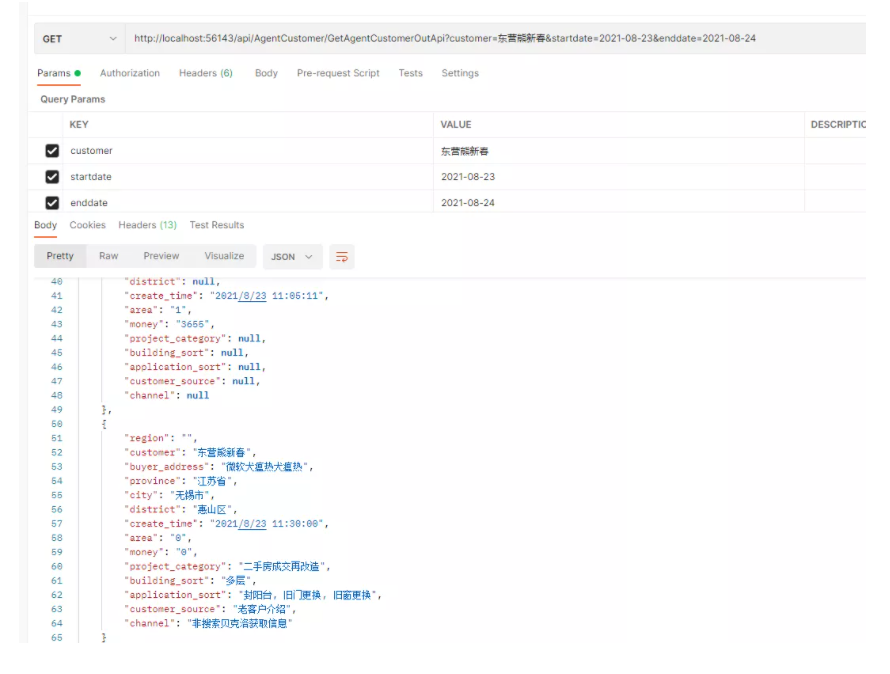Uncheck the startdate query param checkbox

[52, 177]
